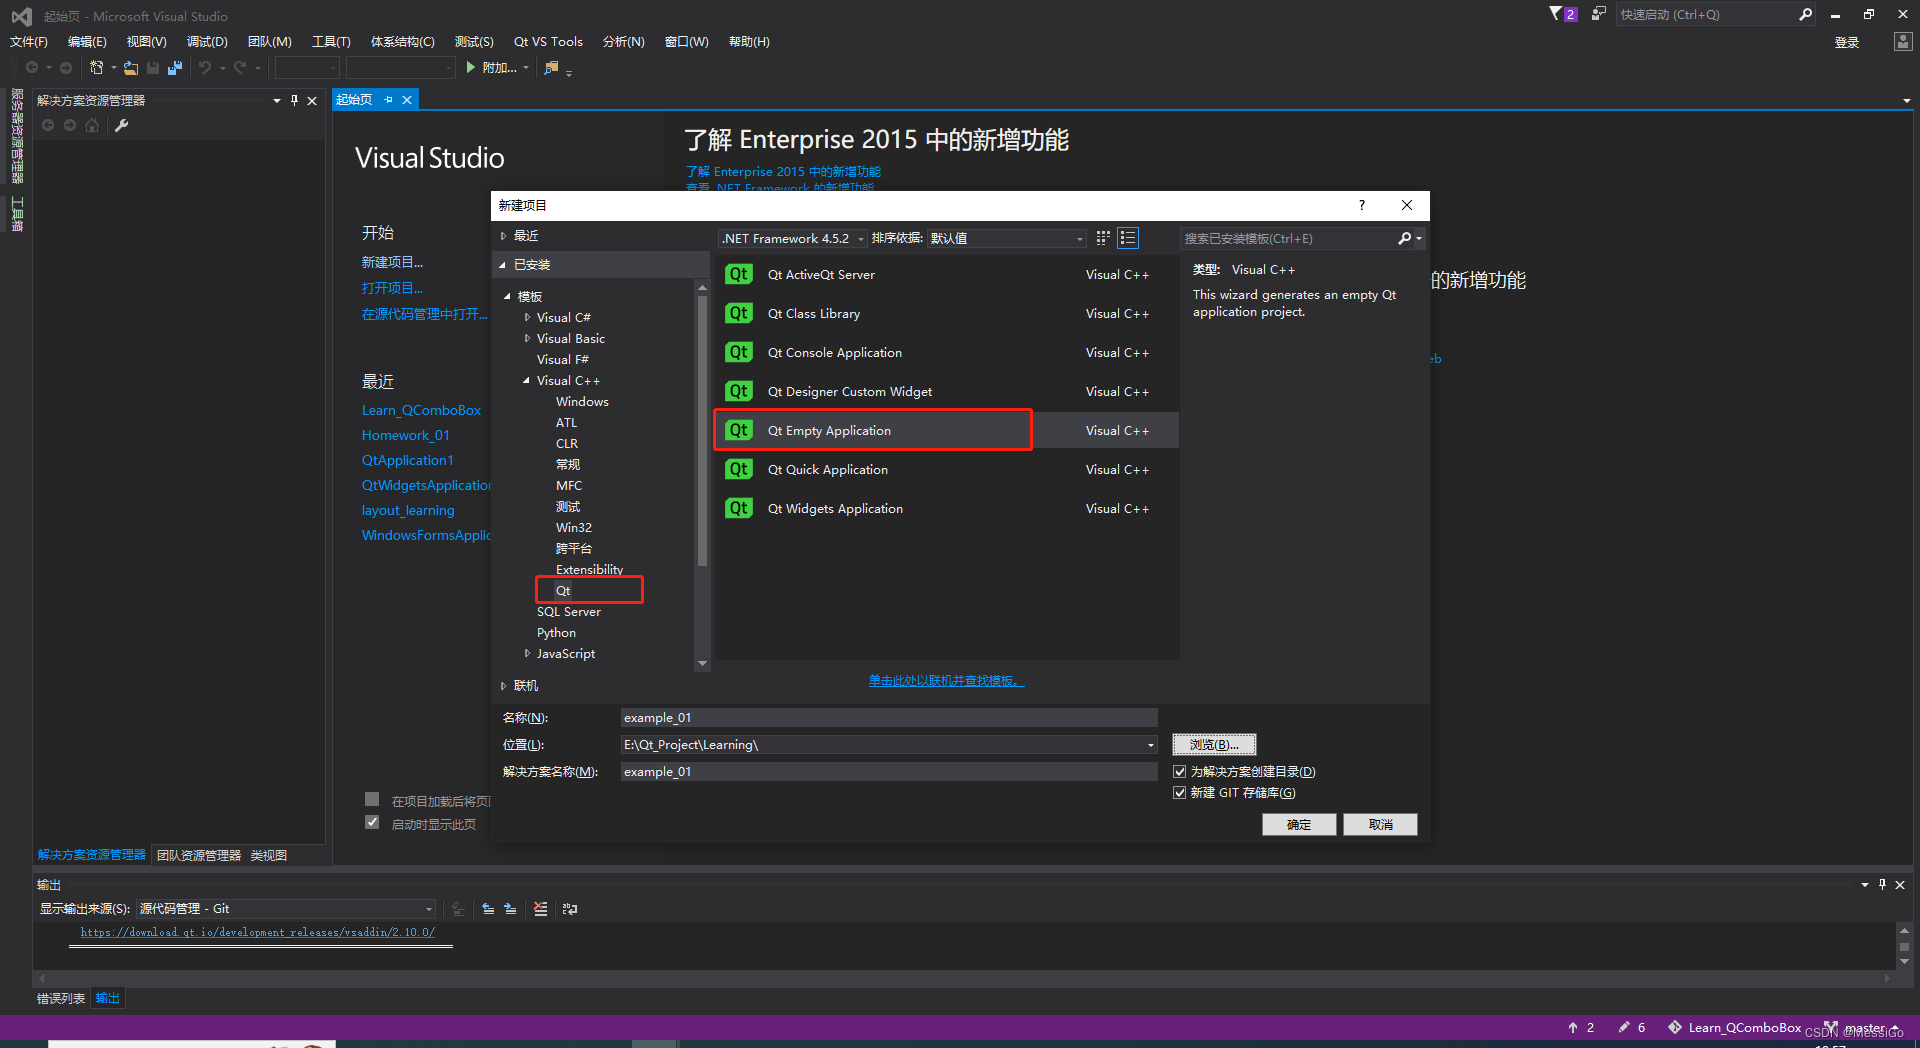1920x1048 pixels.
Task: Toggle Close page after project load checkbox
Action: point(372,799)
